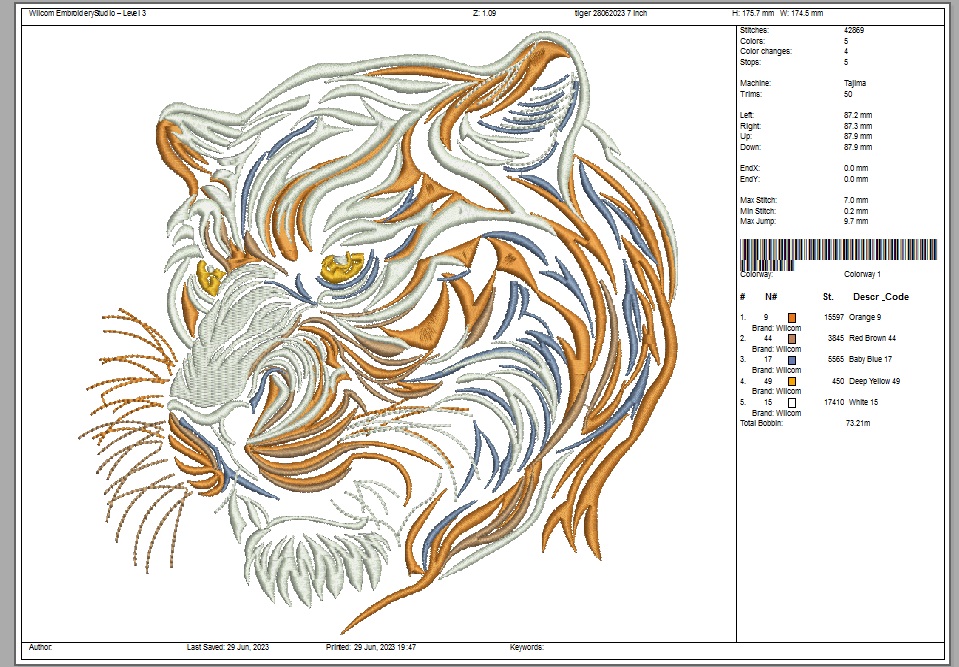The width and height of the screenshot is (959, 667).
Task: Click the Author field in footer
Action: (41, 648)
